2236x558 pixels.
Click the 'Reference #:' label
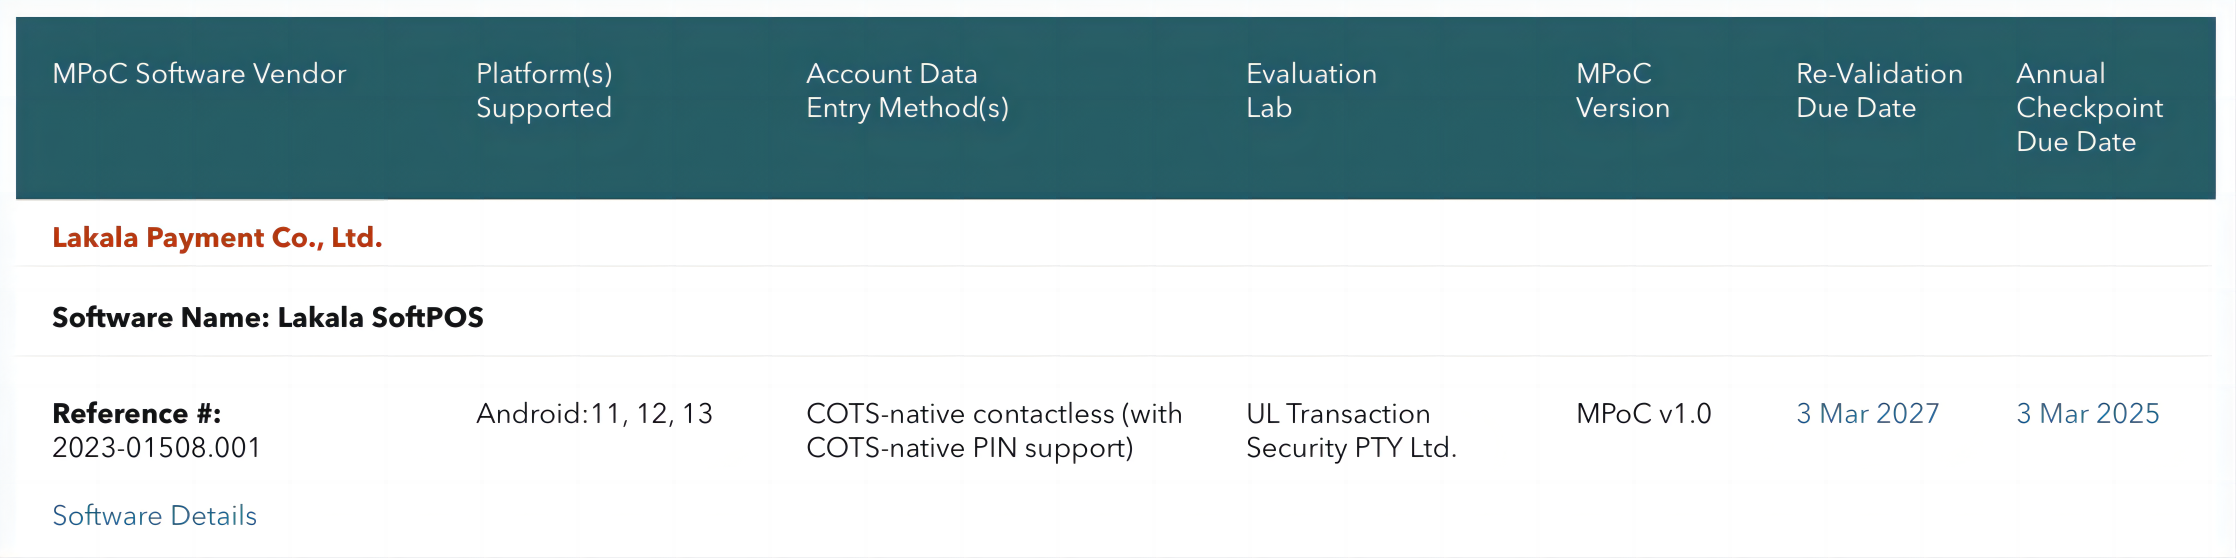(x=136, y=414)
